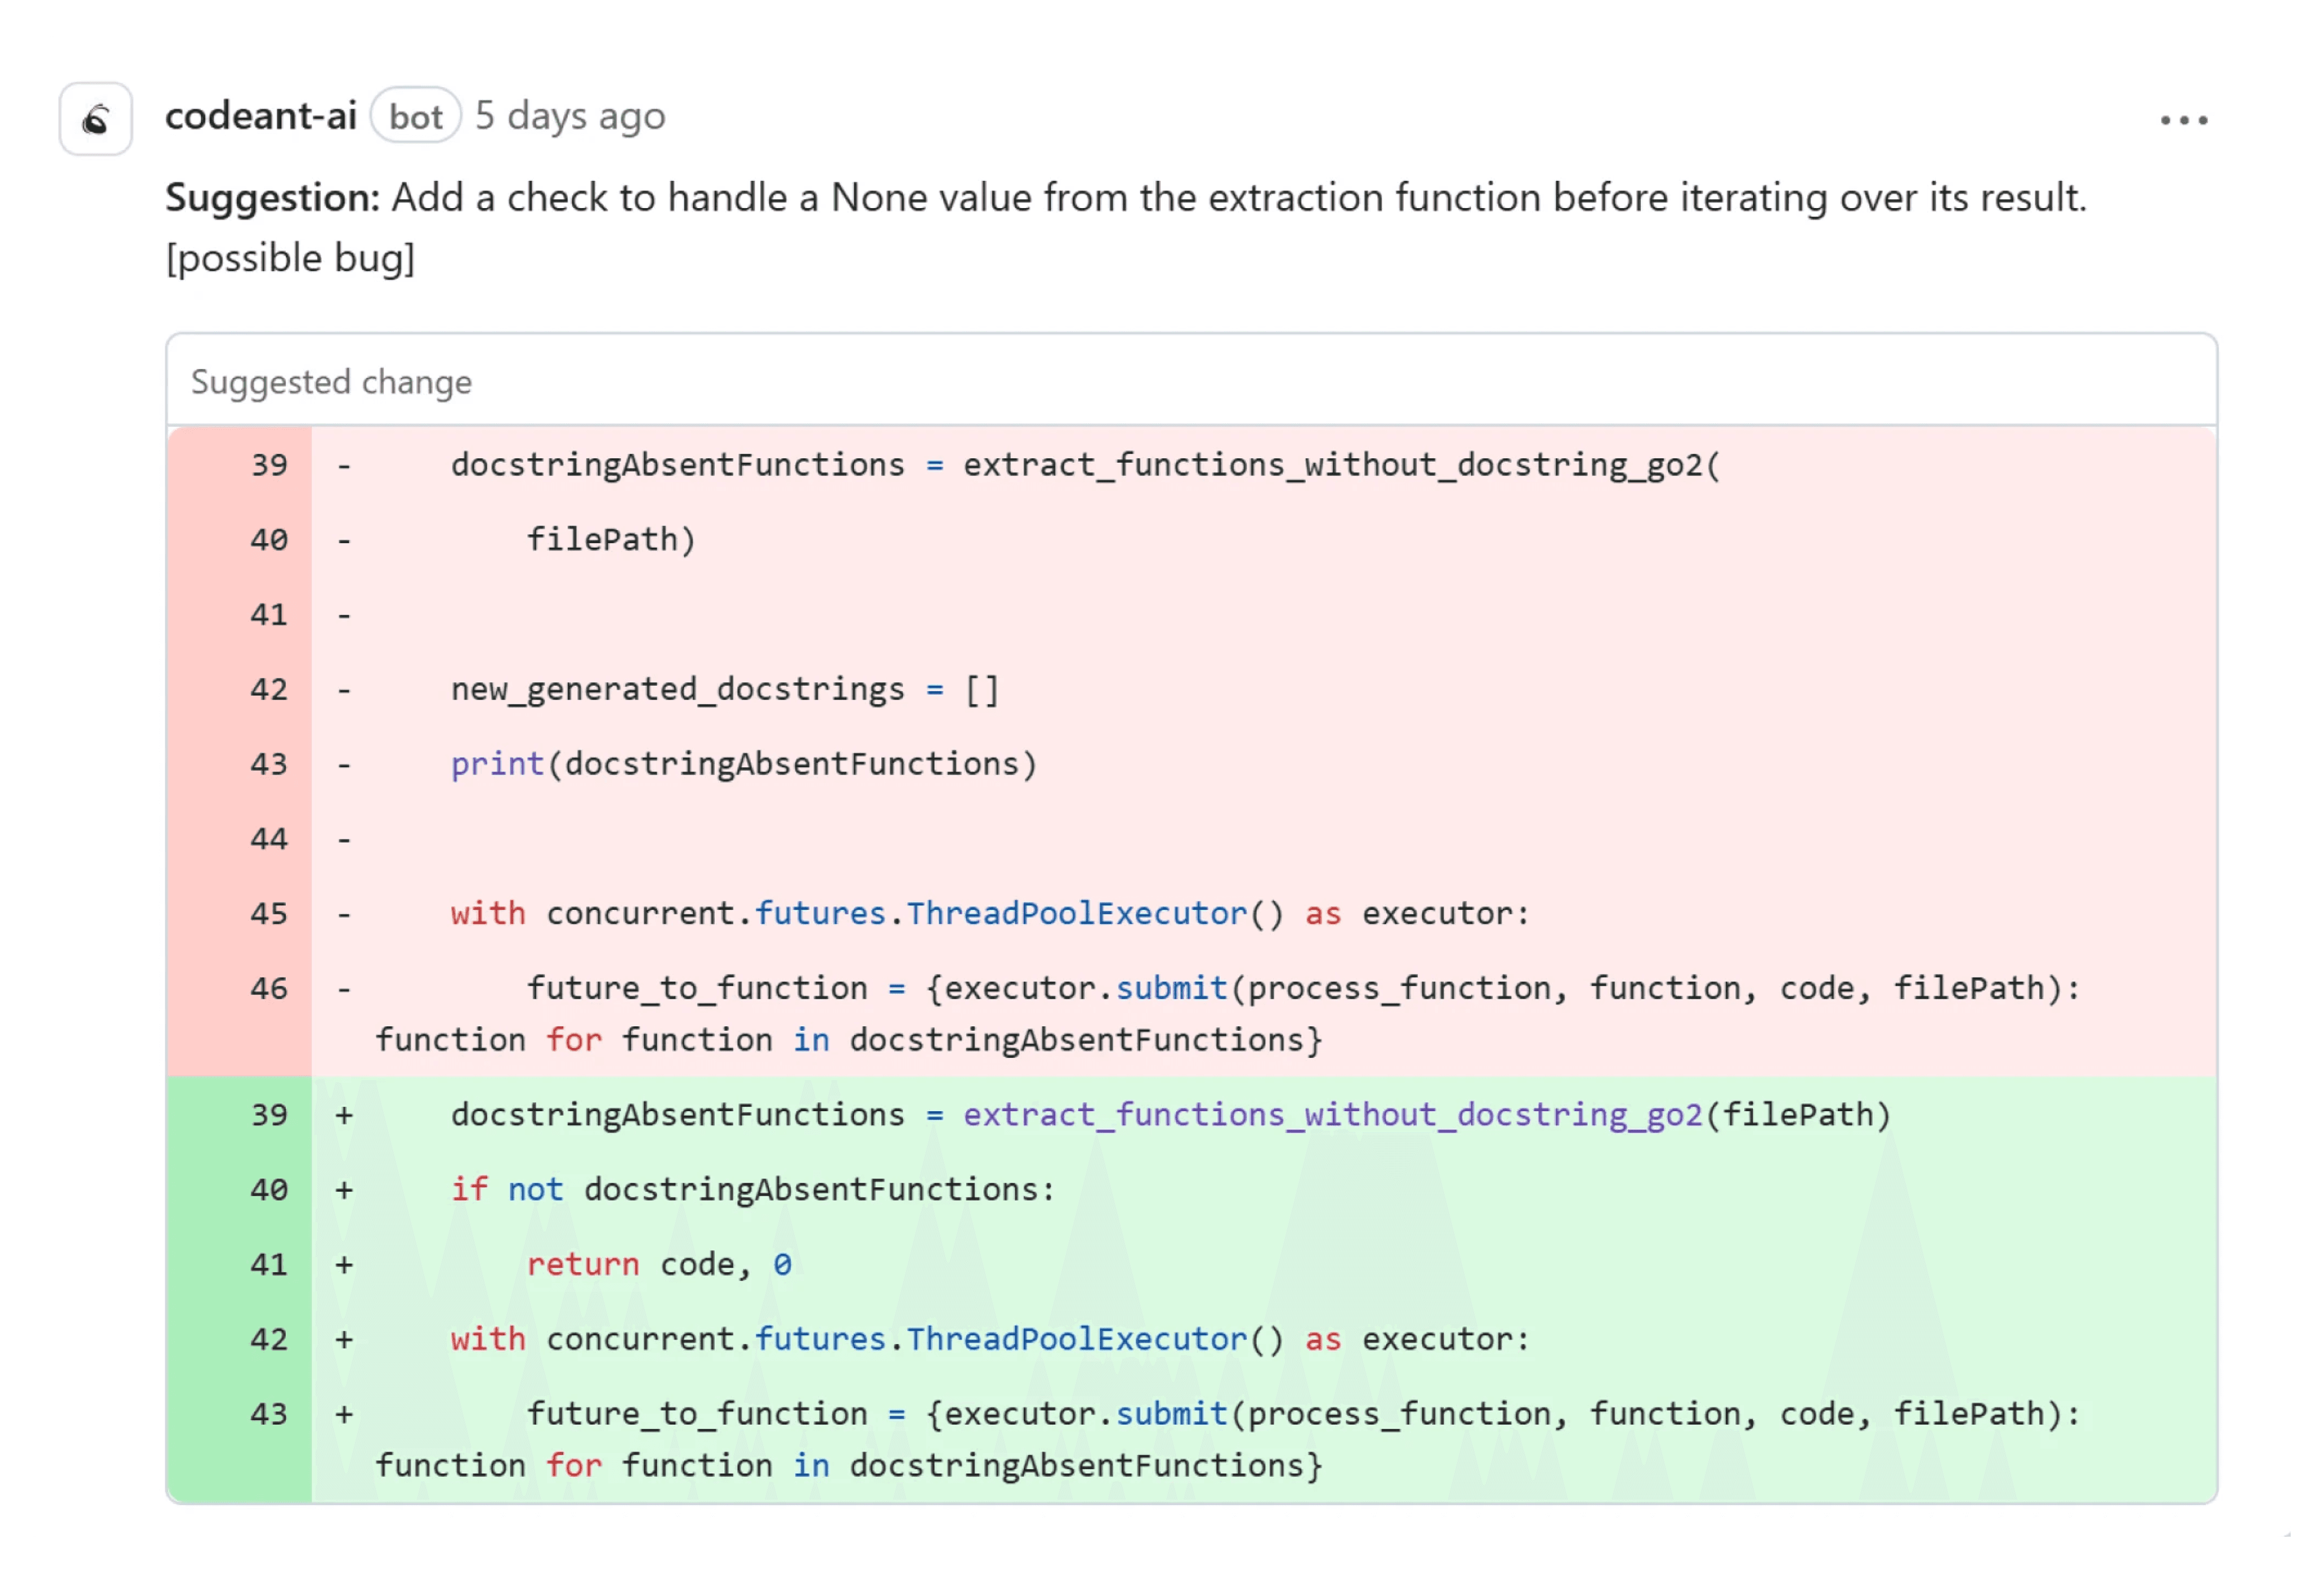
Task: Click removed line number 39
Action: [268, 465]
